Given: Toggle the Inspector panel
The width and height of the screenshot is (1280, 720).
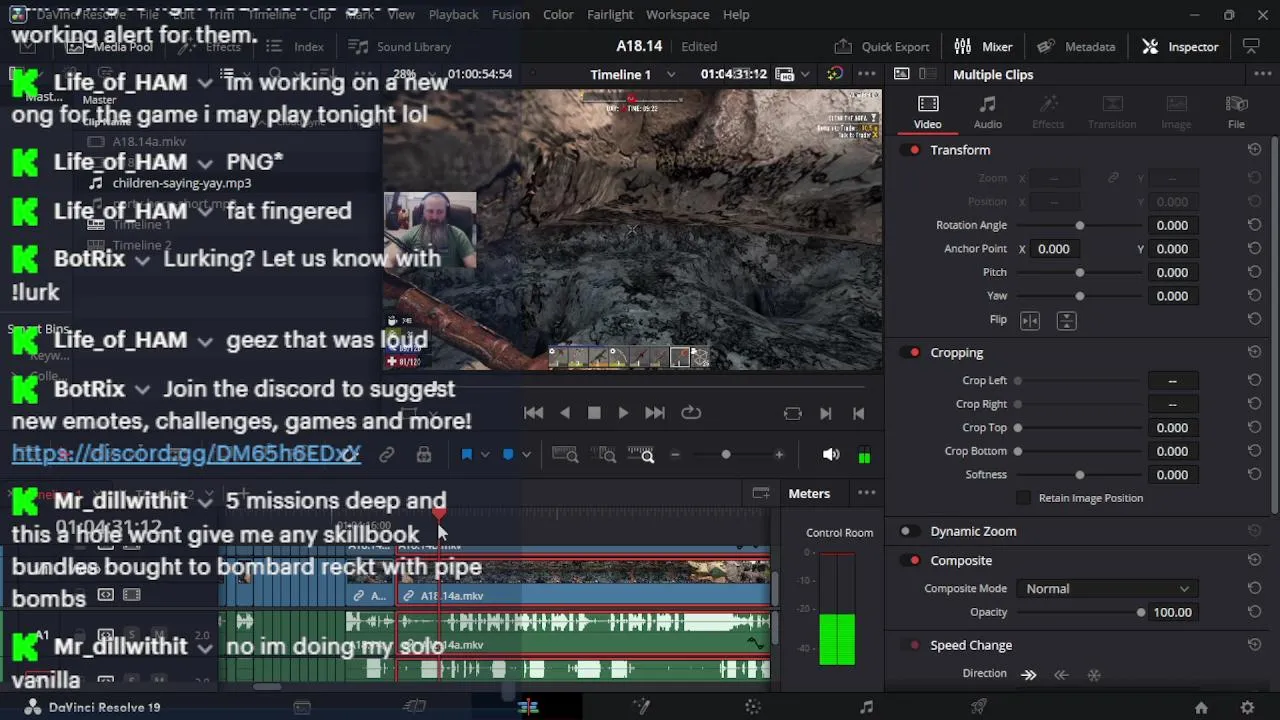Looking at the screenshot, I should click(x=1180, y=46).
